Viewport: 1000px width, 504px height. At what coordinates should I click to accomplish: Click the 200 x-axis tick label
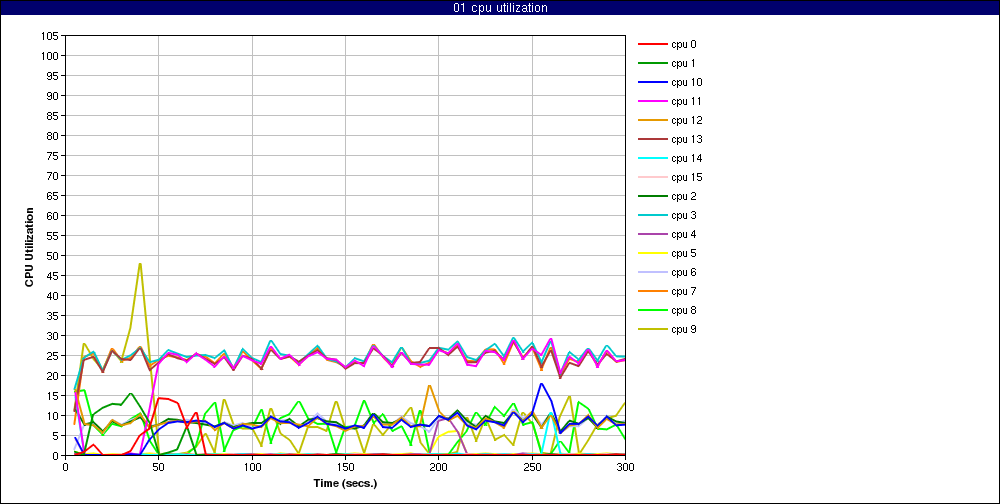coord(439,467)
